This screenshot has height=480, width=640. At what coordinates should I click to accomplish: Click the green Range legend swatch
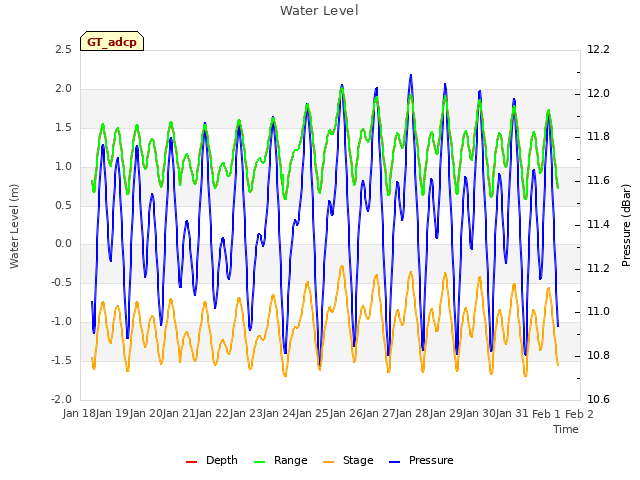pos(259,462)
